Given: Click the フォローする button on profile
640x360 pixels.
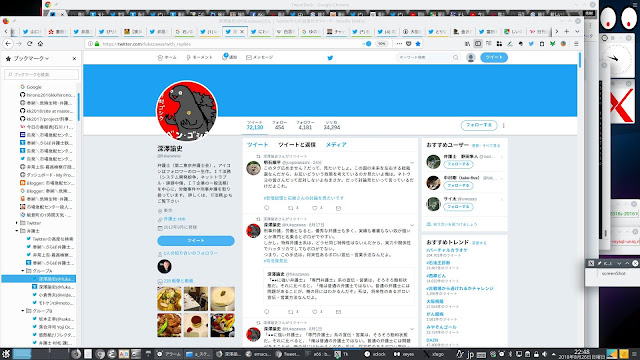Looking at the screenshot, I should pyautogui.click(x=479, y=125).
